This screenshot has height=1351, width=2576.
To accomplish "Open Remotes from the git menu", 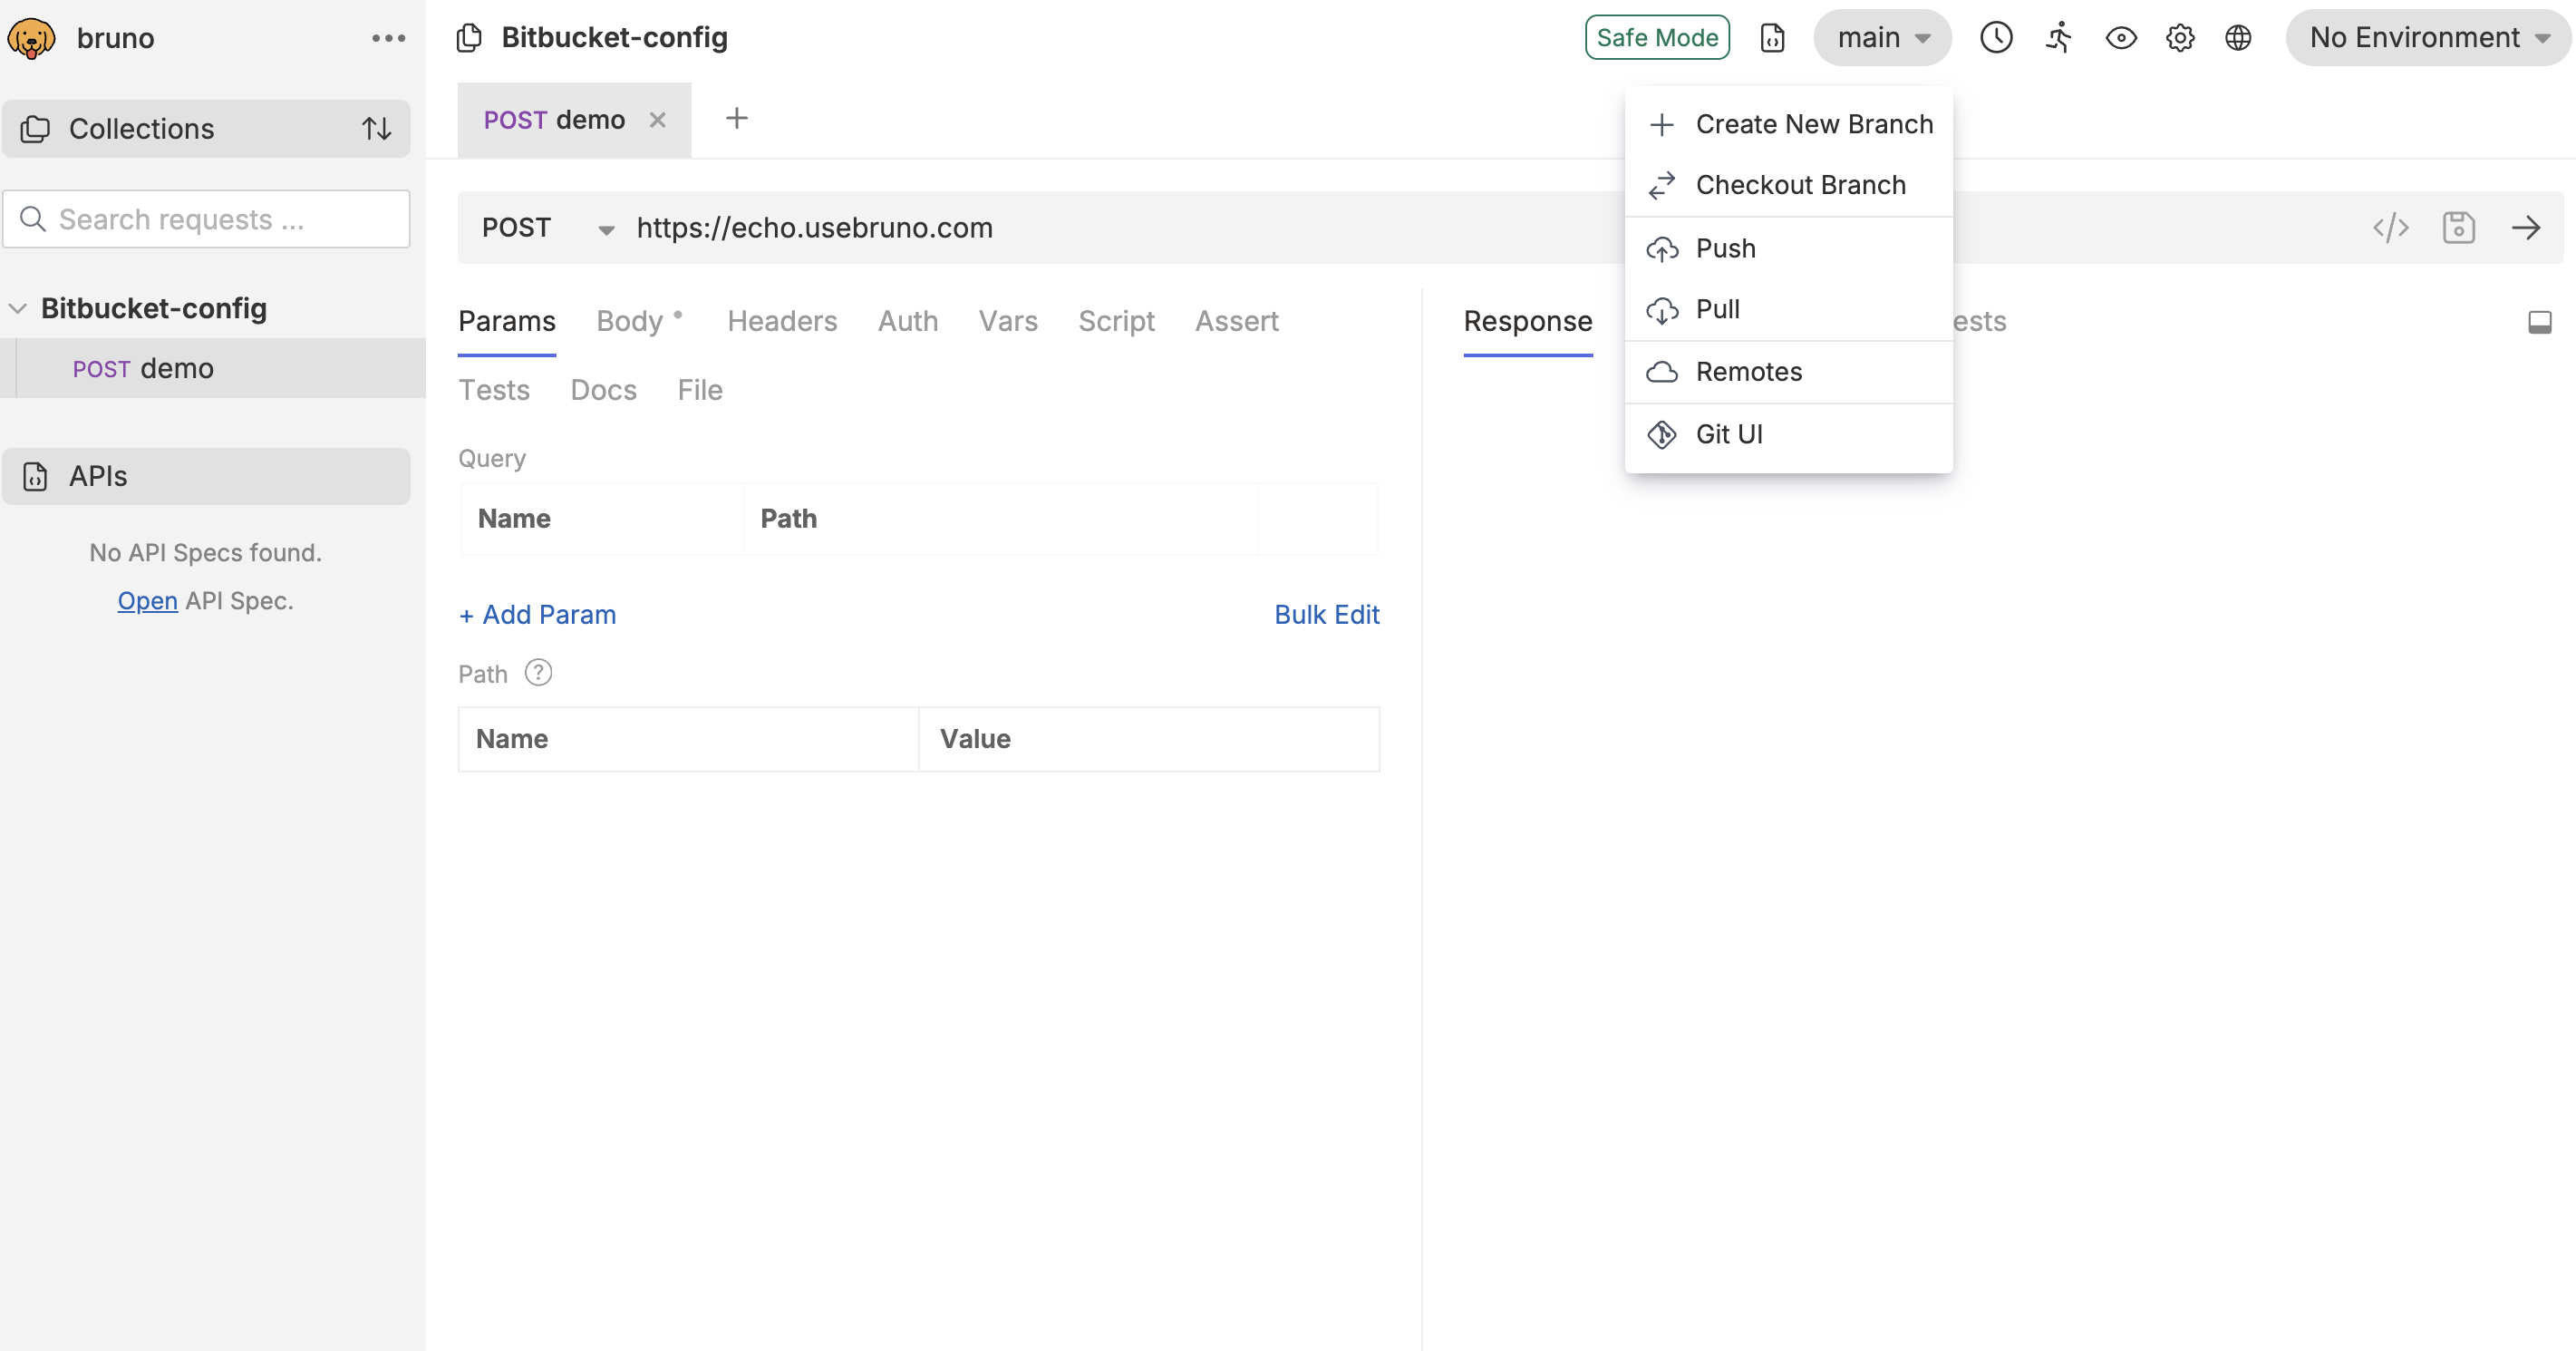I will click(1789, 372).
